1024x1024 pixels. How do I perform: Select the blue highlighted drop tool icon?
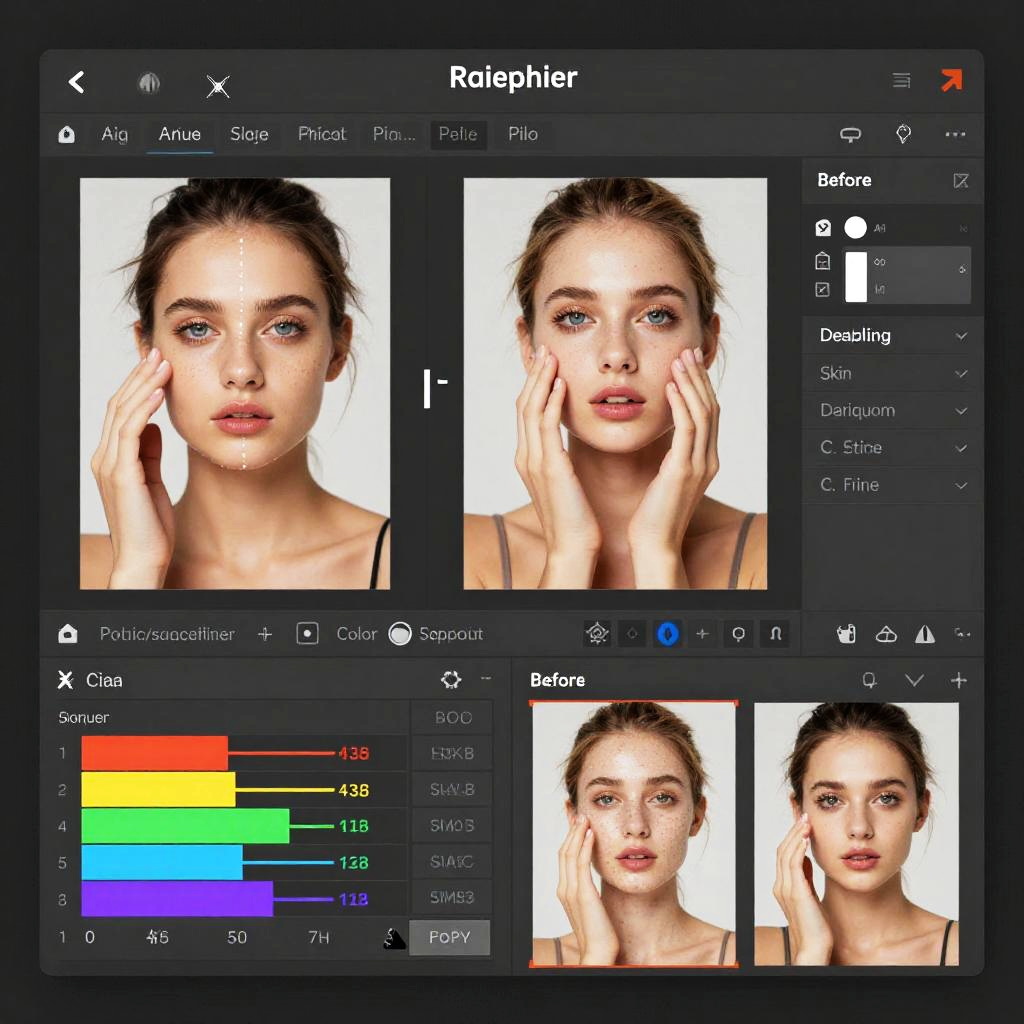pos(668,633)
